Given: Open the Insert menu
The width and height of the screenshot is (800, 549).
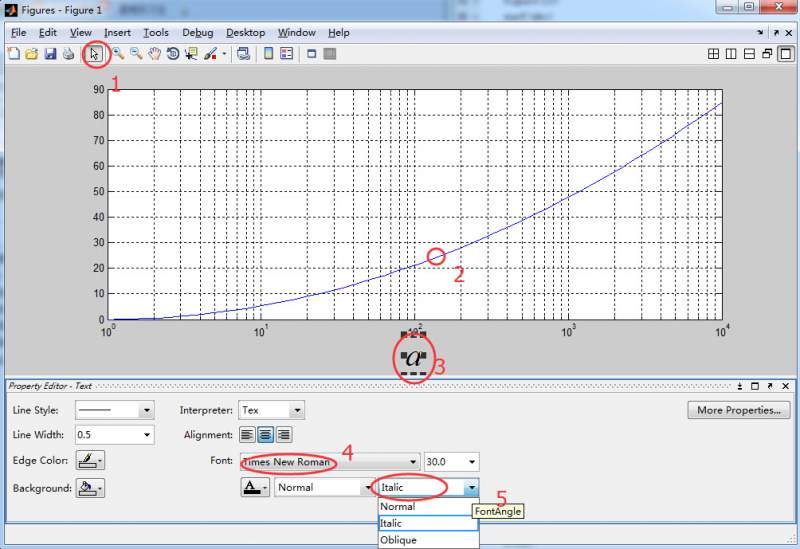Looking at the screenshot, I should click(117, 33).
